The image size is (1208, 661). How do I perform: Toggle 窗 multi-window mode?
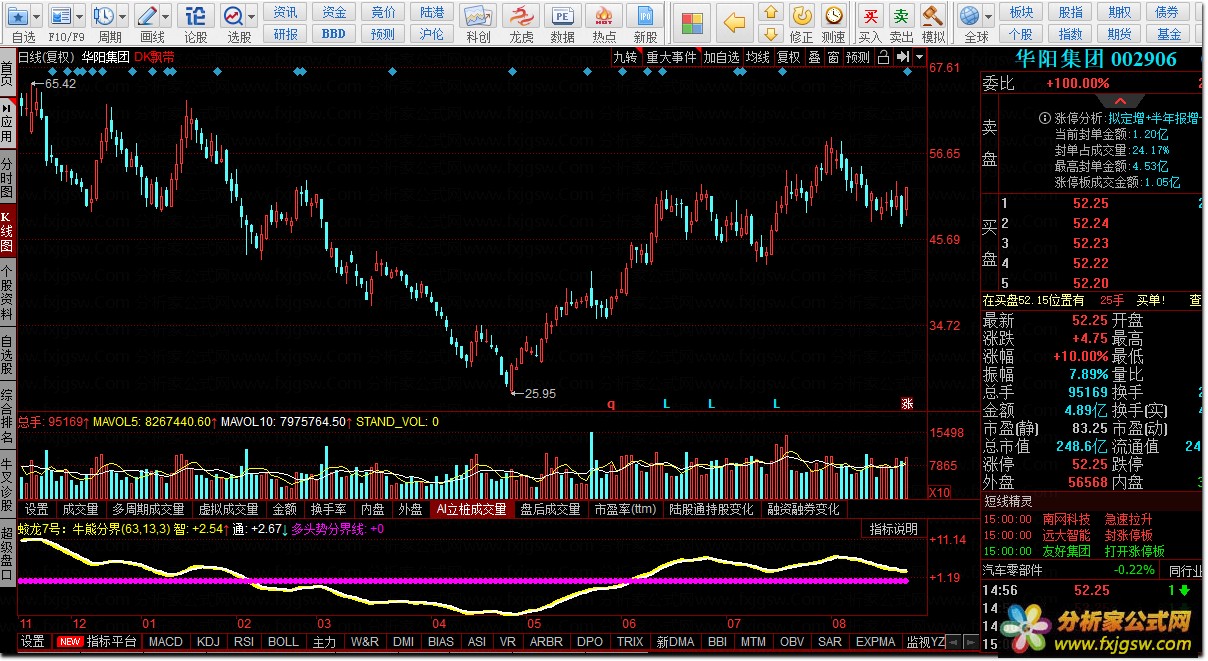tap(832, 57)
